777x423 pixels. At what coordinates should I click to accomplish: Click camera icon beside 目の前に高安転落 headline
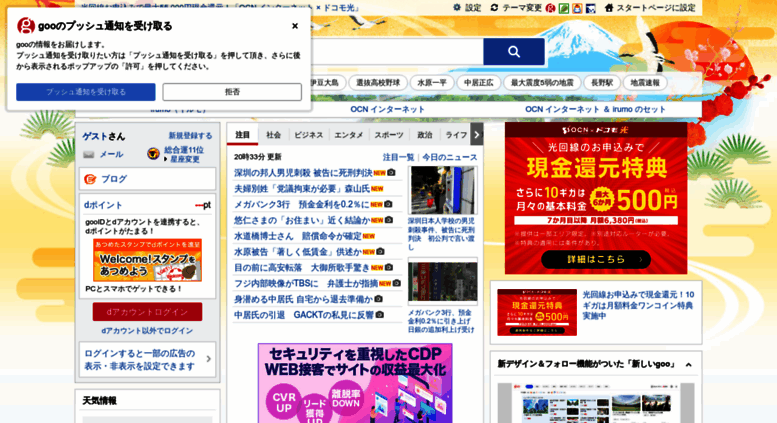pyautogui.click(x=389, y=267)
